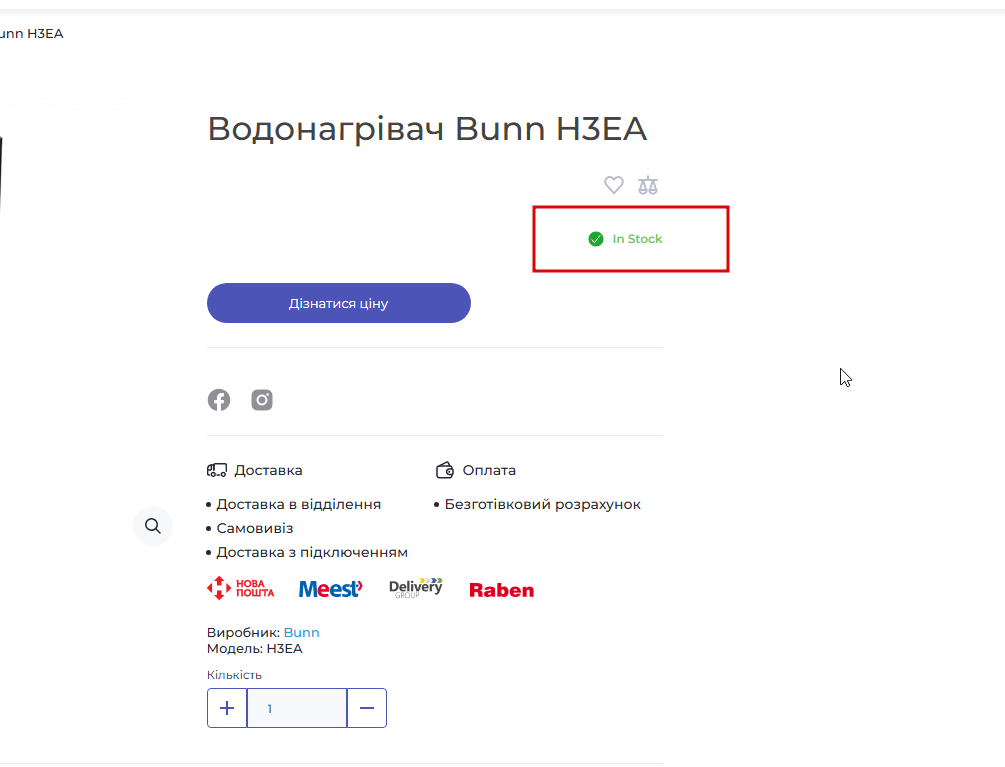1005x767 pixels.
Task: Click the Delivery Group logo
Action: (415, 588)
